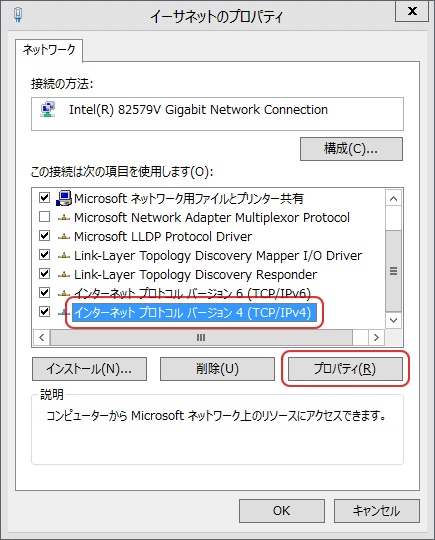The width and height of the screenshot is (435, 540).
Task: Click the インストール(N)... button
Action: [x=89, y=369]
